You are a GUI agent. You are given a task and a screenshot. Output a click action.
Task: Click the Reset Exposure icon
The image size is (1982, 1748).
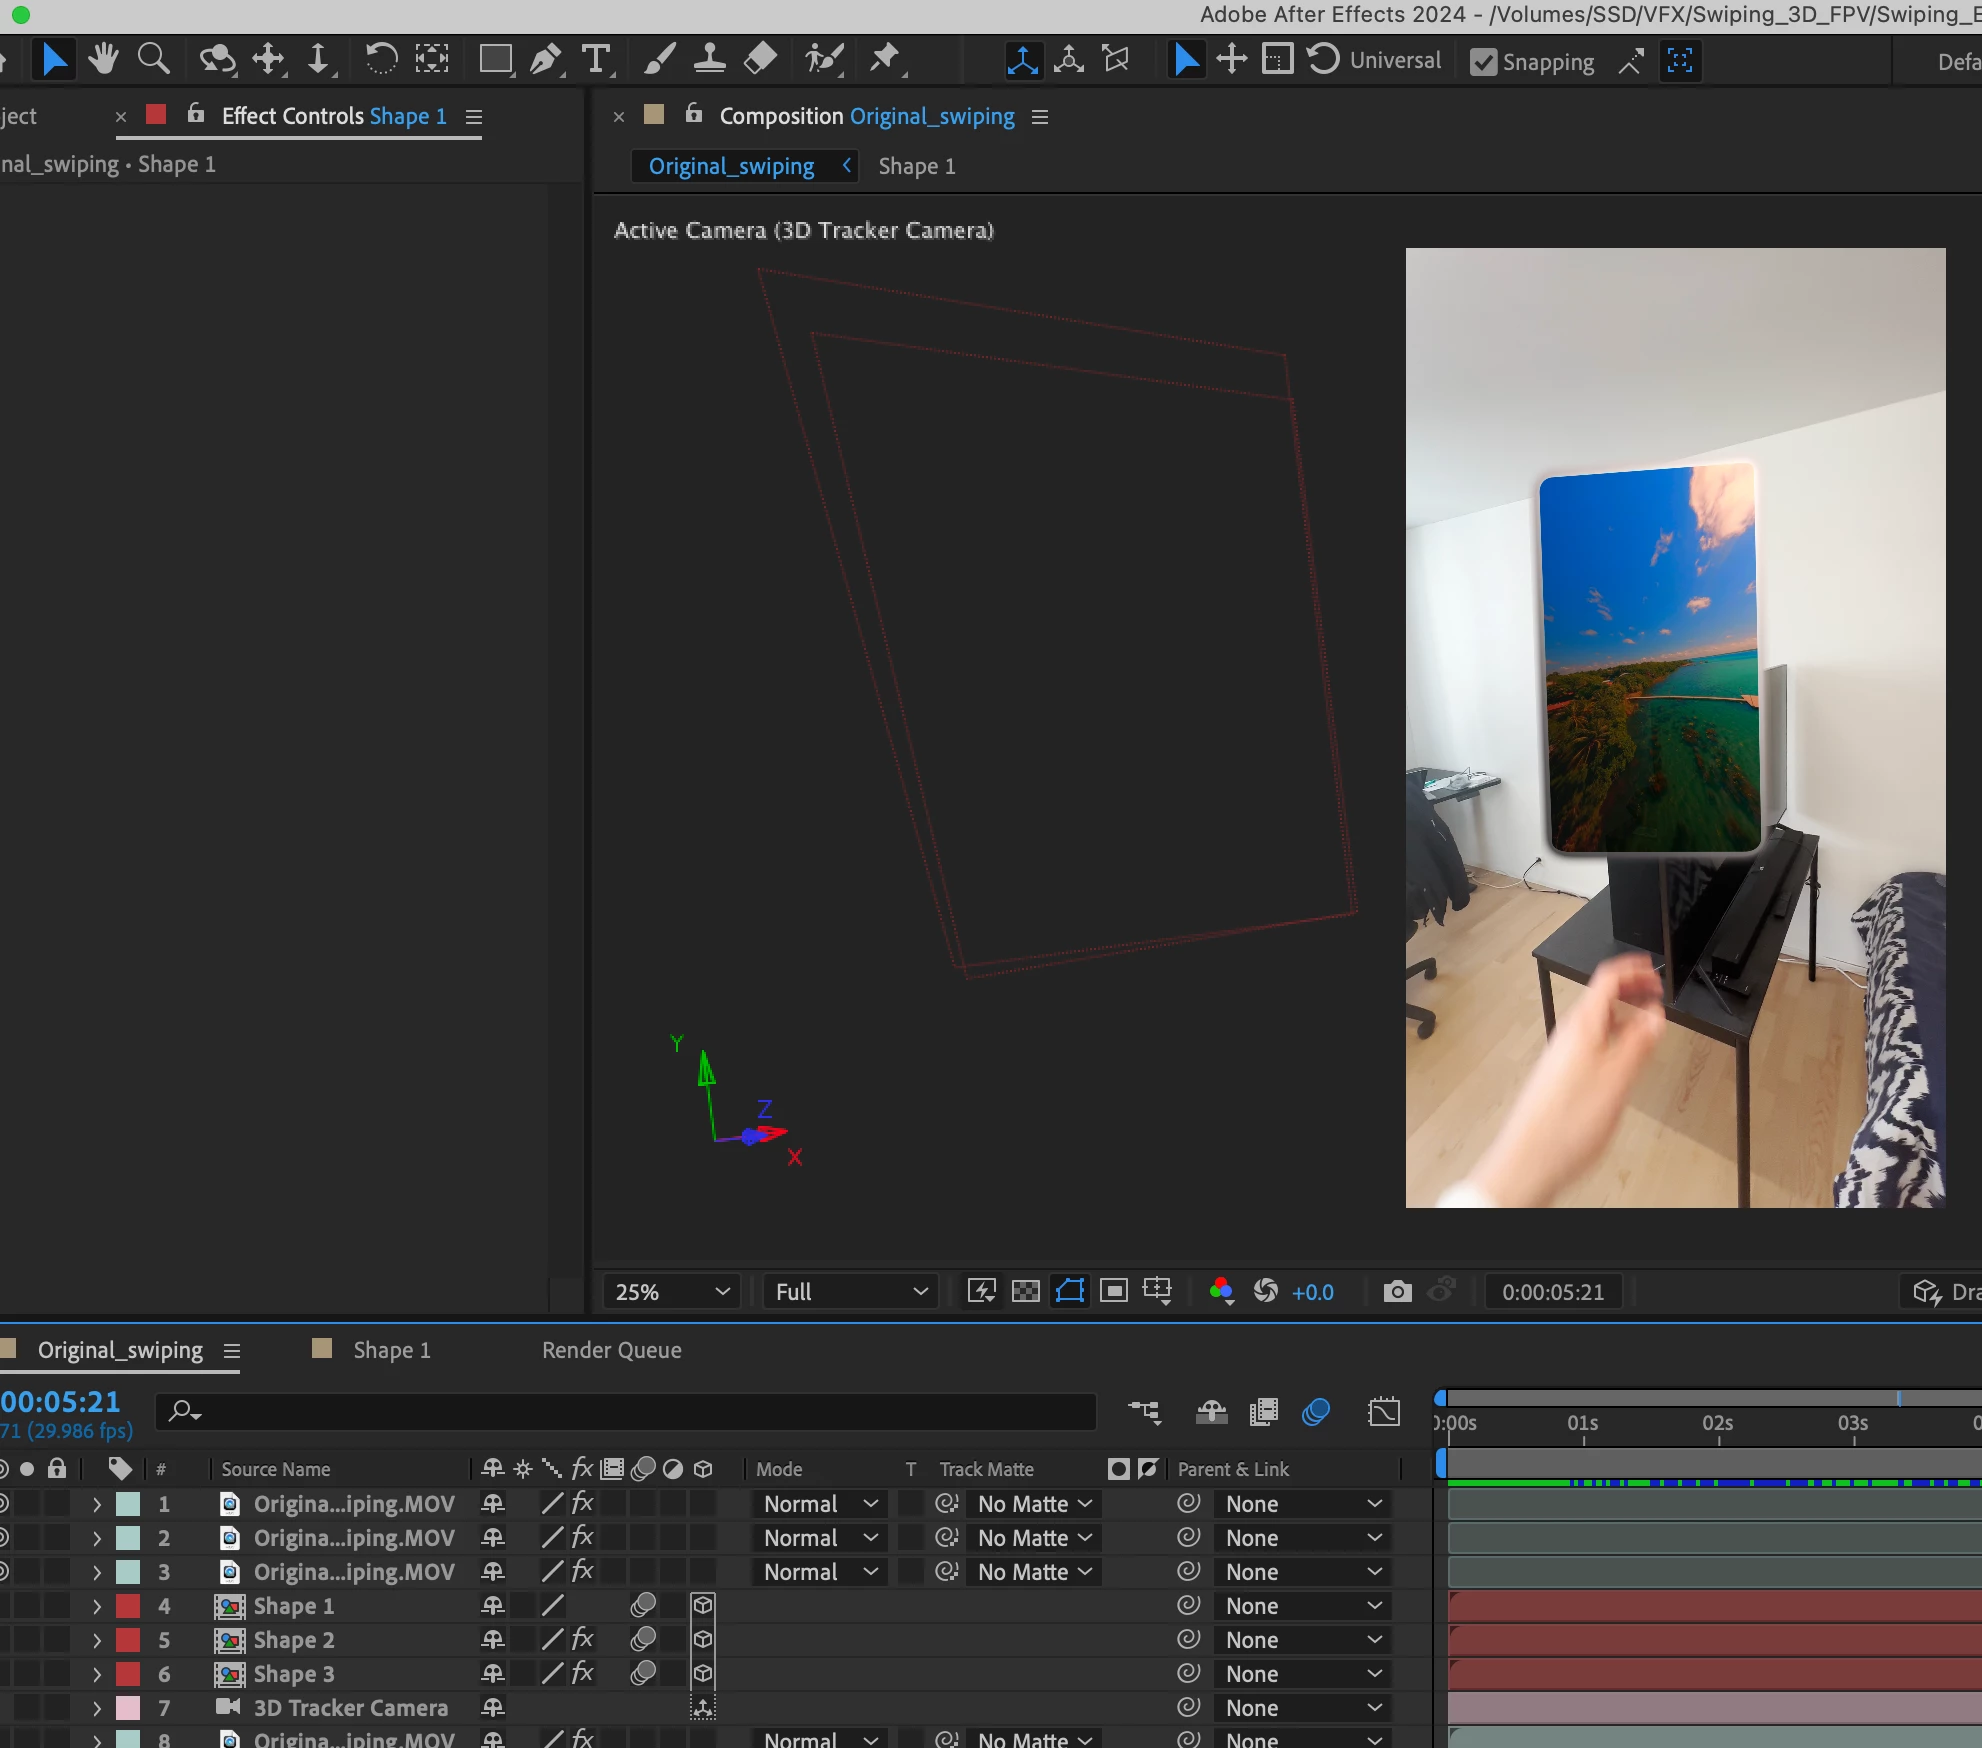click(1265, 1292)
